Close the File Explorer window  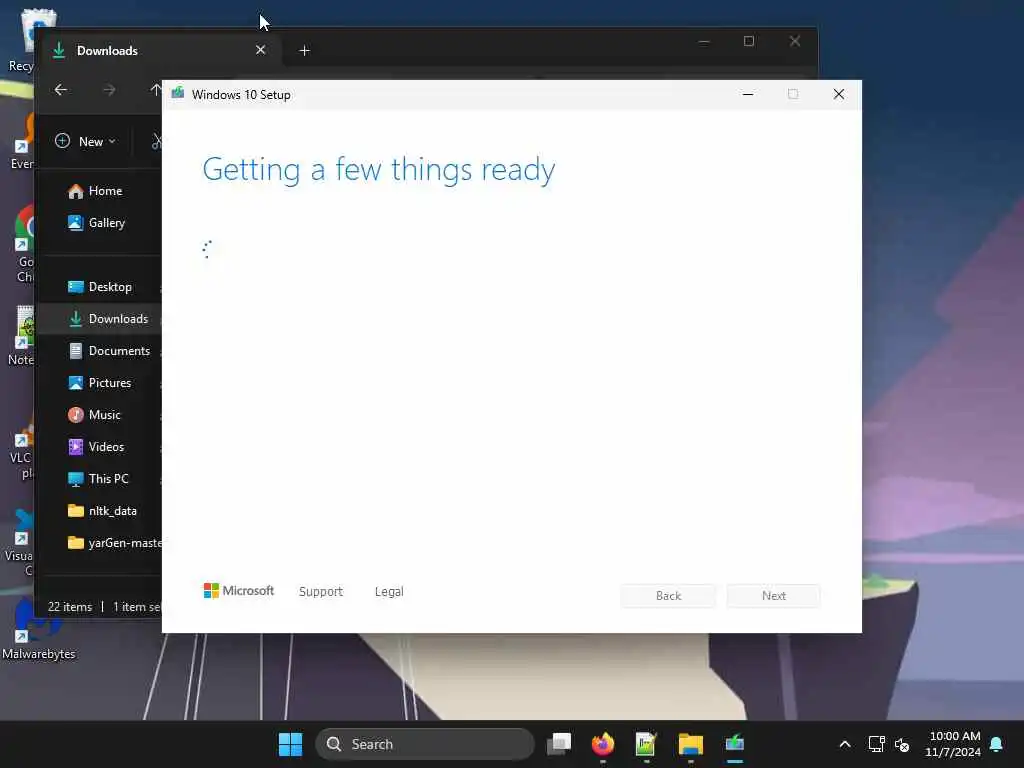795,42
